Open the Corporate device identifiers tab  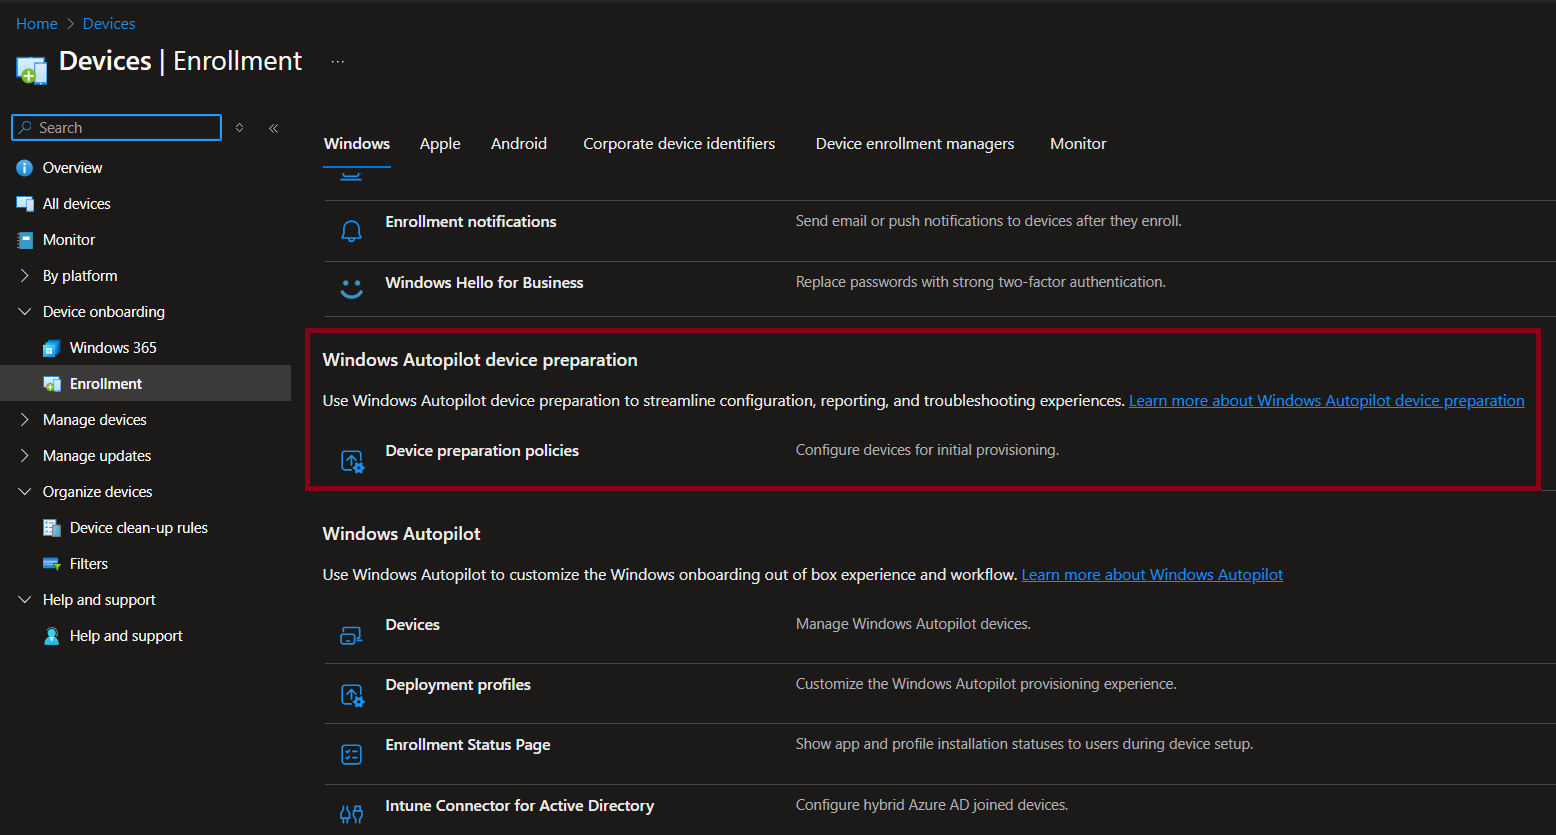[x=679, y=143]
